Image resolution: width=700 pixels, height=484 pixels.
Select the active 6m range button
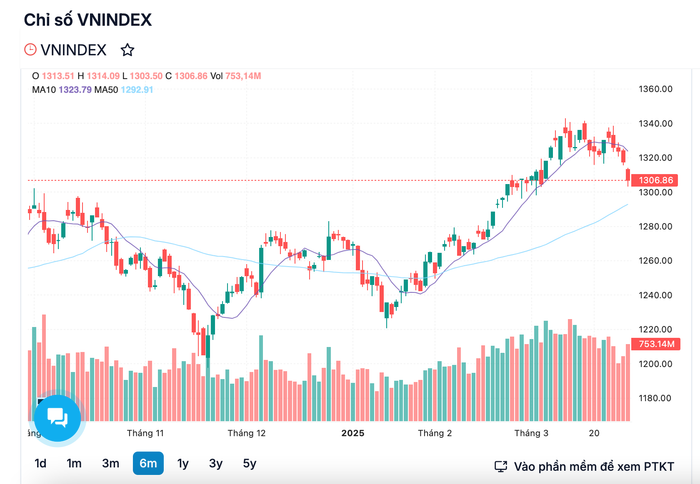[148, 463]
